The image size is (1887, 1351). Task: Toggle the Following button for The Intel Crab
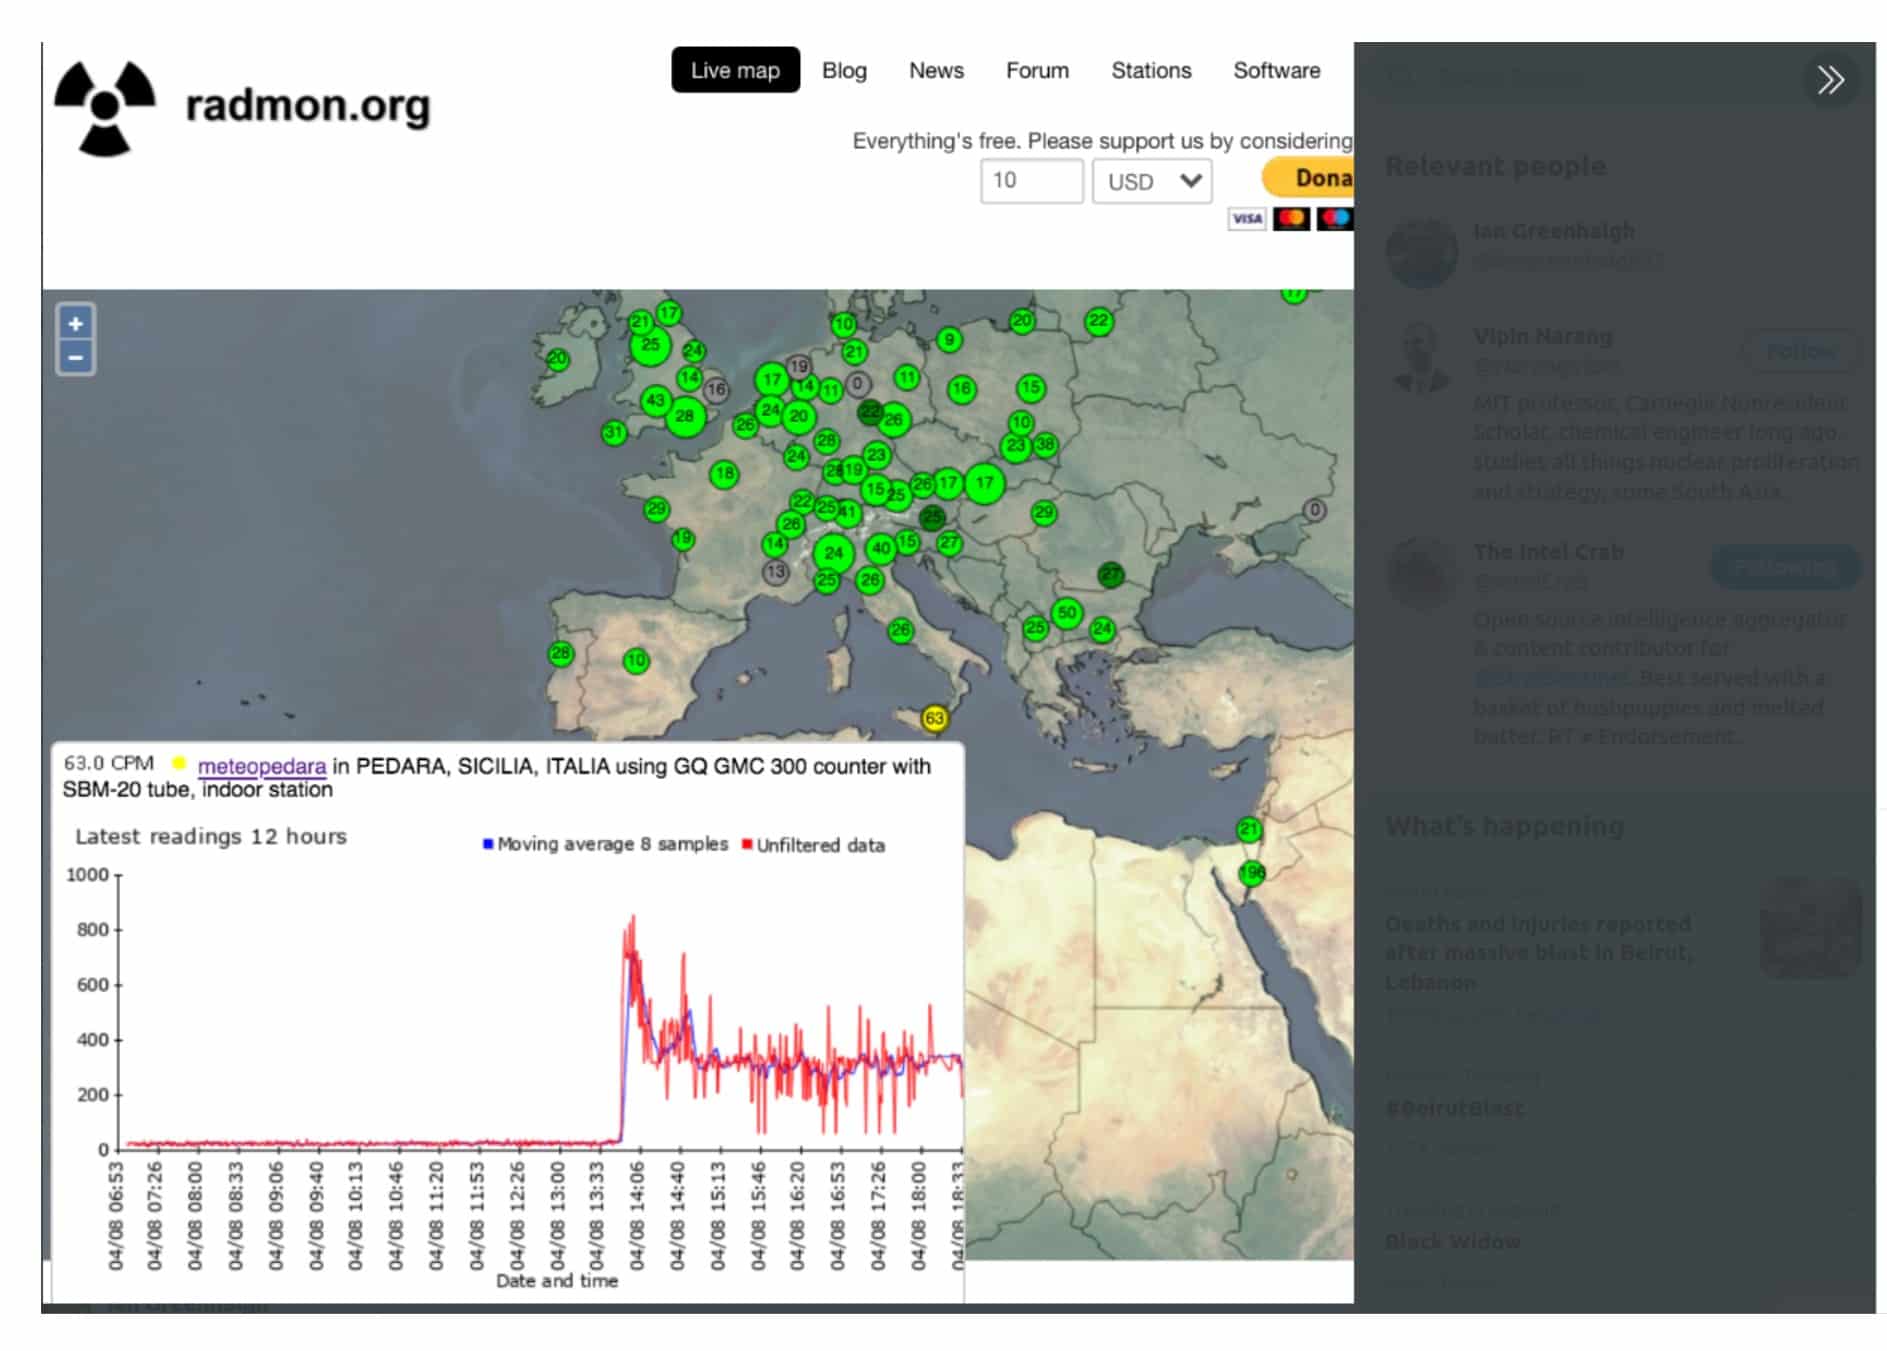click(x=1784, y=568)
